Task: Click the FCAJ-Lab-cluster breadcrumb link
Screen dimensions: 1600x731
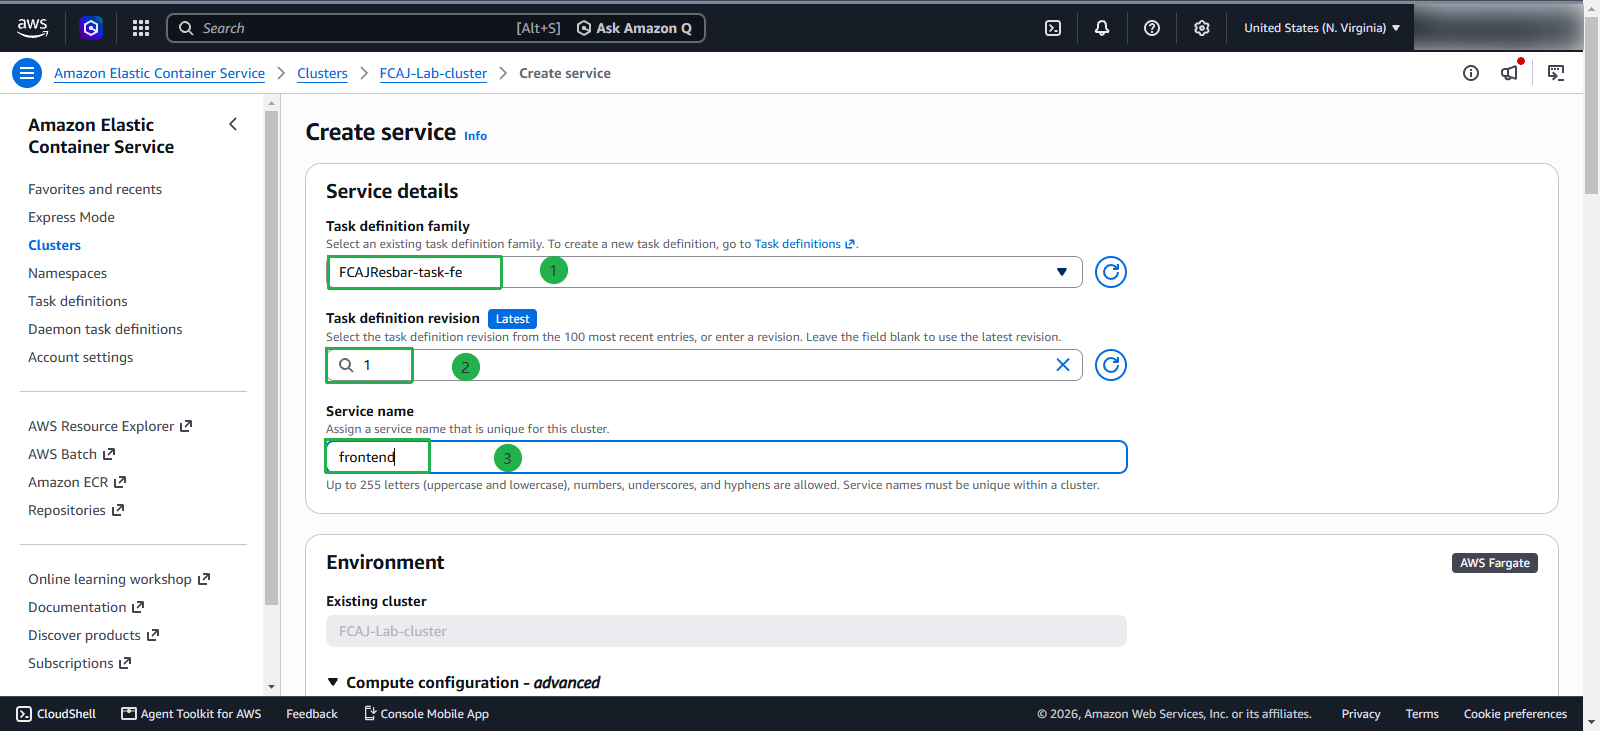Action: tap(433, 73)
